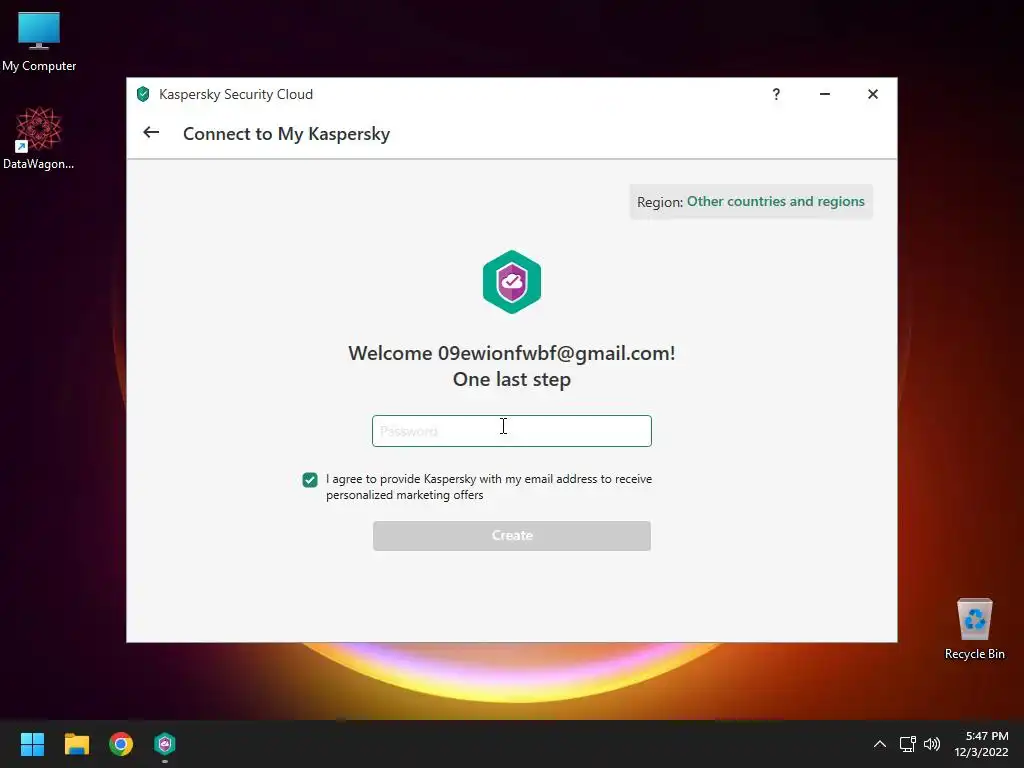Select the Recycle Bin desktop icon
This screenshot has height=768, width=1024.
pyautogui.click(x=974, y=628)
